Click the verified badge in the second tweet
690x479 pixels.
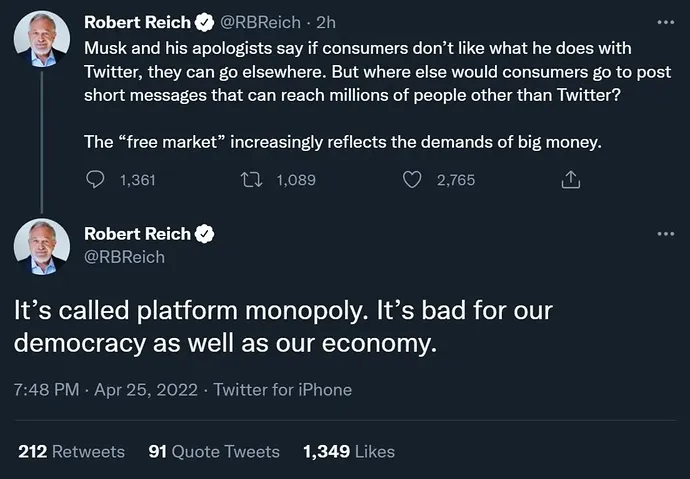click(205, 234)
